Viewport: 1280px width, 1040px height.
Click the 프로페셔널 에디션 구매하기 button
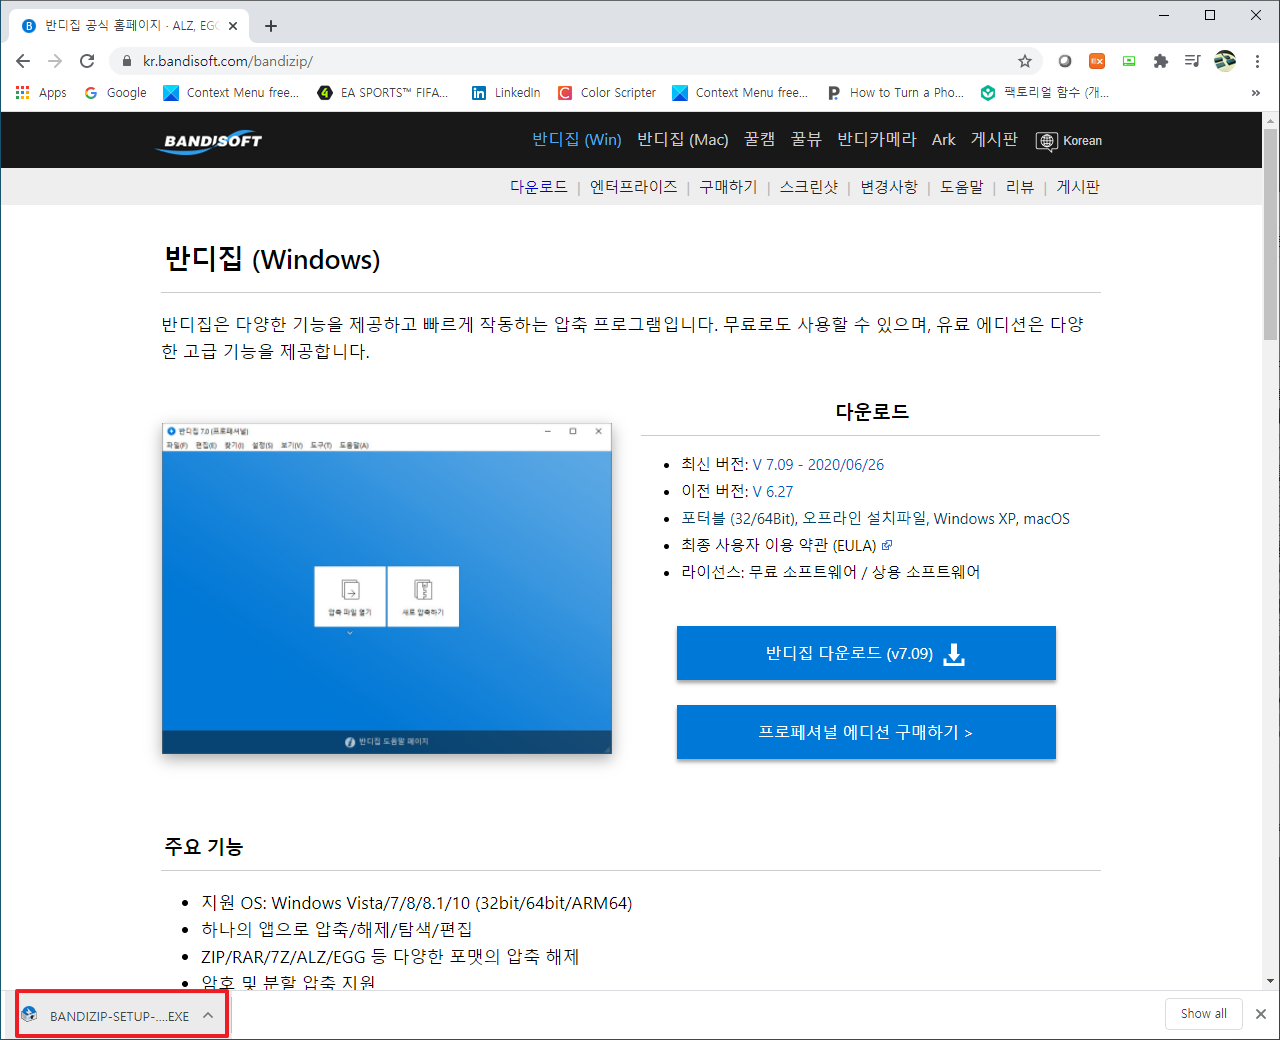tap(866, 732)
